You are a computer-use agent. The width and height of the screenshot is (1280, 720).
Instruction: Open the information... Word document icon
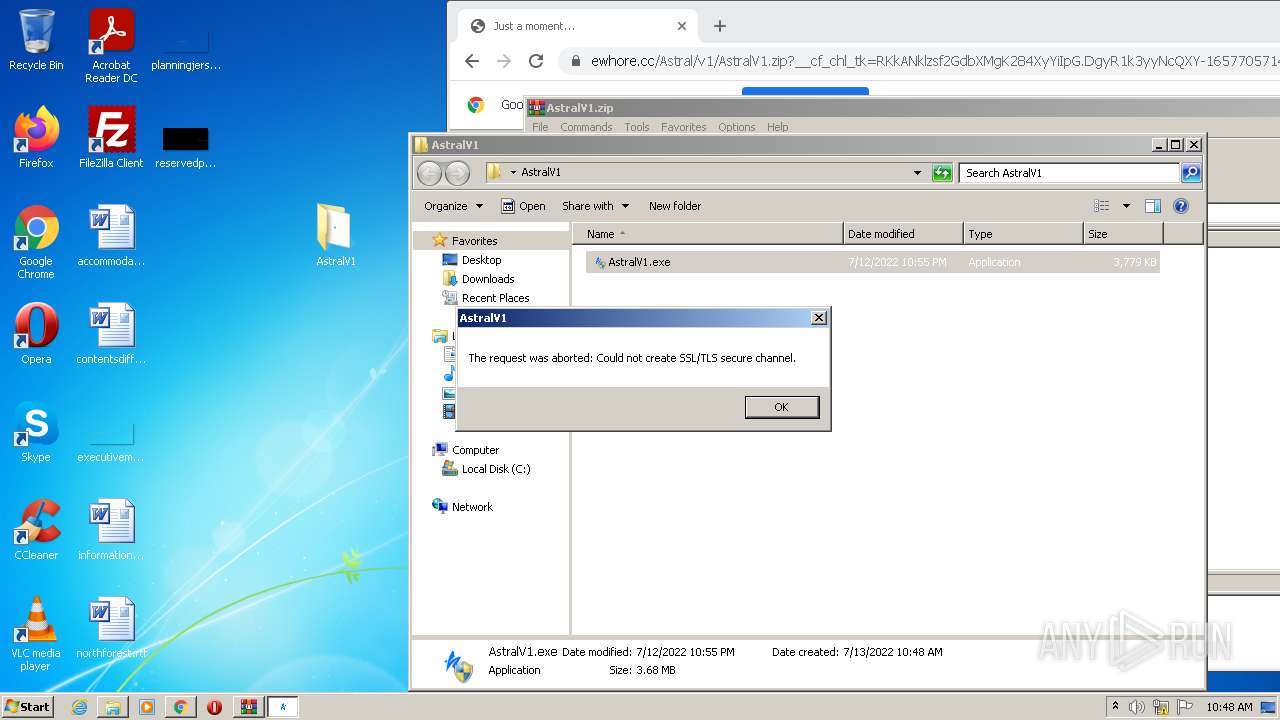[111, 530]
